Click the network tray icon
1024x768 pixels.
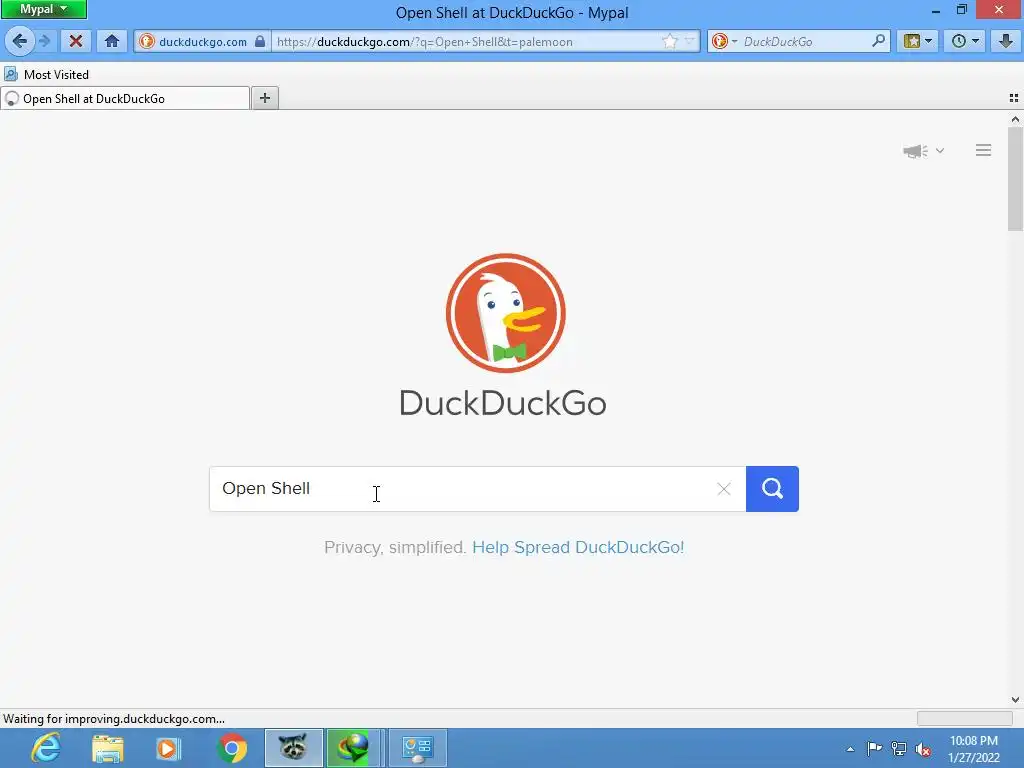point(899,748)
